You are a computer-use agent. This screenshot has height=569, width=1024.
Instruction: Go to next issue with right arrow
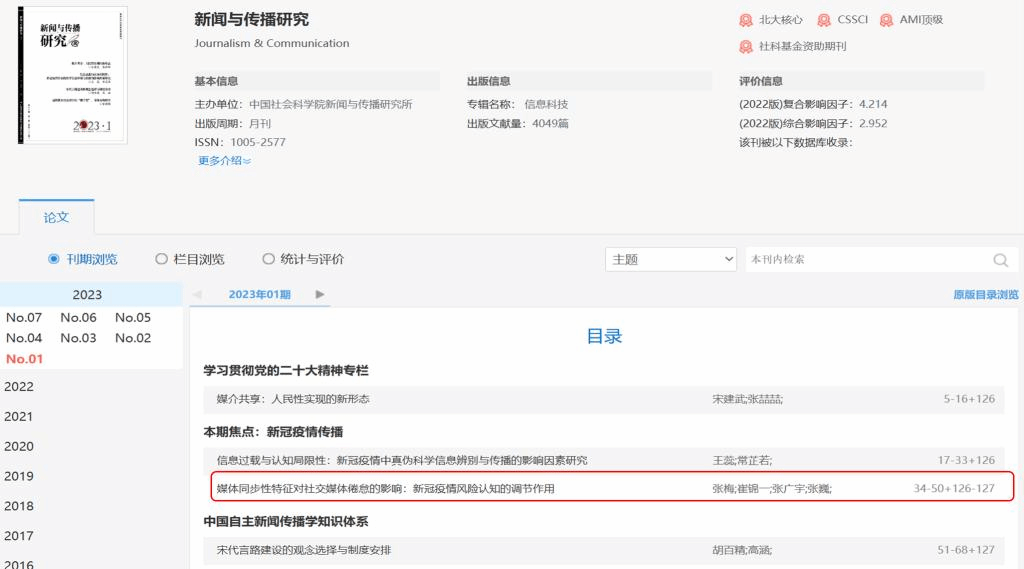(x=320, y=295)
